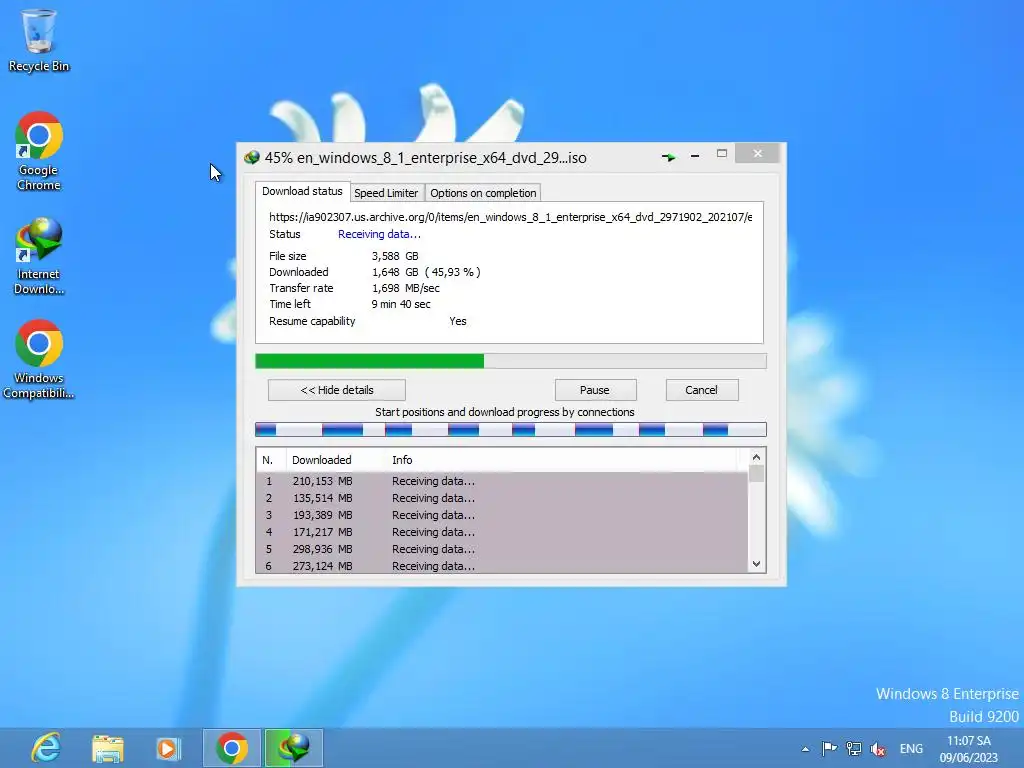Maximize the IDM download dialog
Image resolution: width=1024 pixels, height=768 pixels.
(722, 153)
